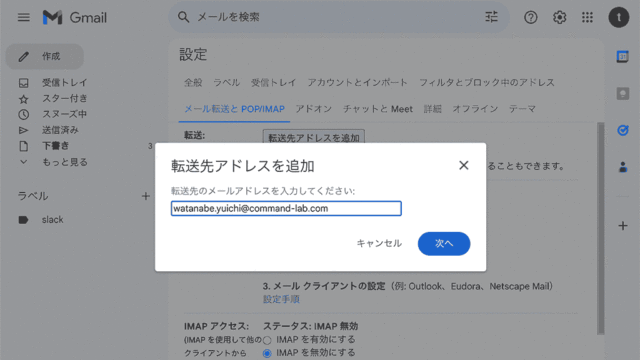Open the main menu hamburger icon

click(24, 17)
